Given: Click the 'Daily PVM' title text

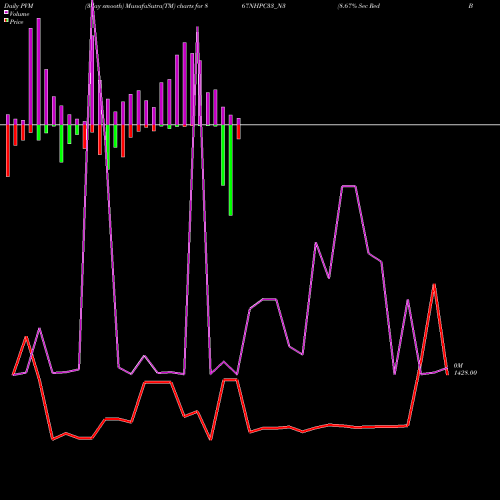Looking at the screenshot, I should [x=19, y=6].
